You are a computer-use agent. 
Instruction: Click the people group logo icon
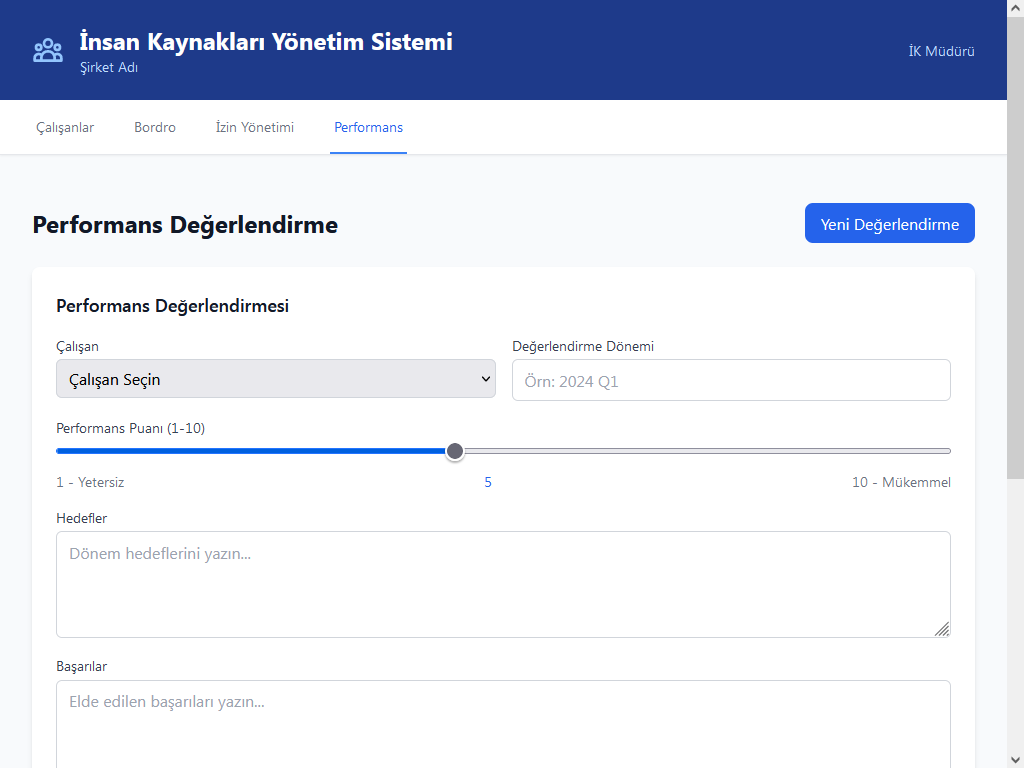pyautogui.click(x=48, y=51)
